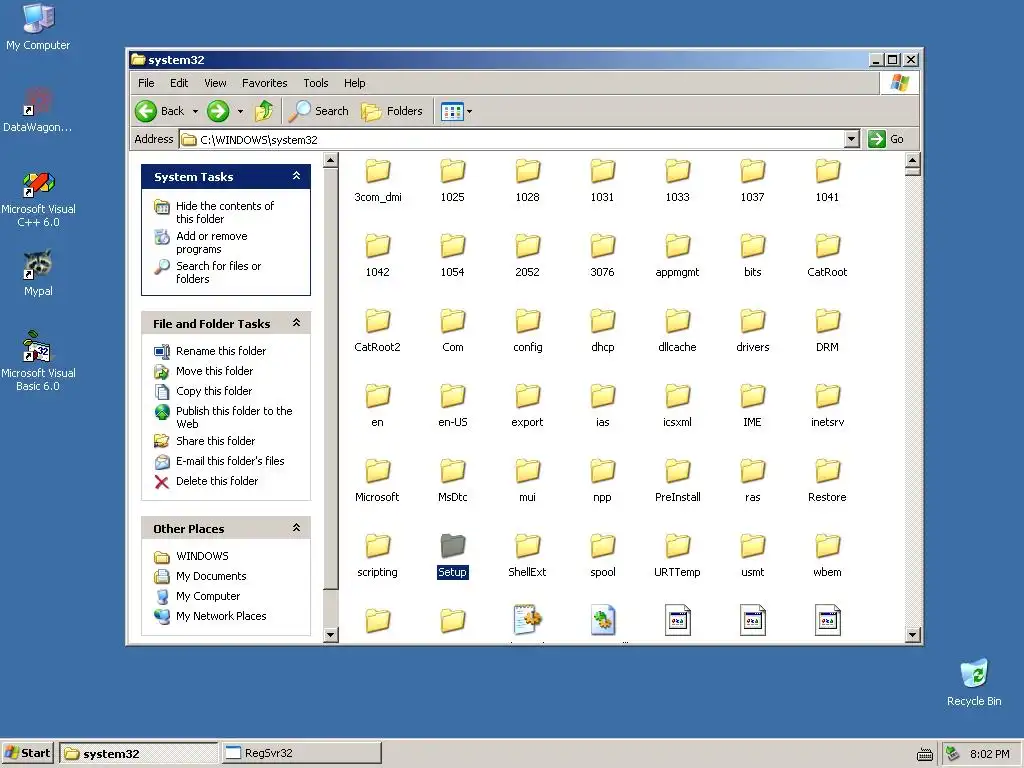Select the CatRoot2 folder
1024x768 pixels.
click(377, 331)
